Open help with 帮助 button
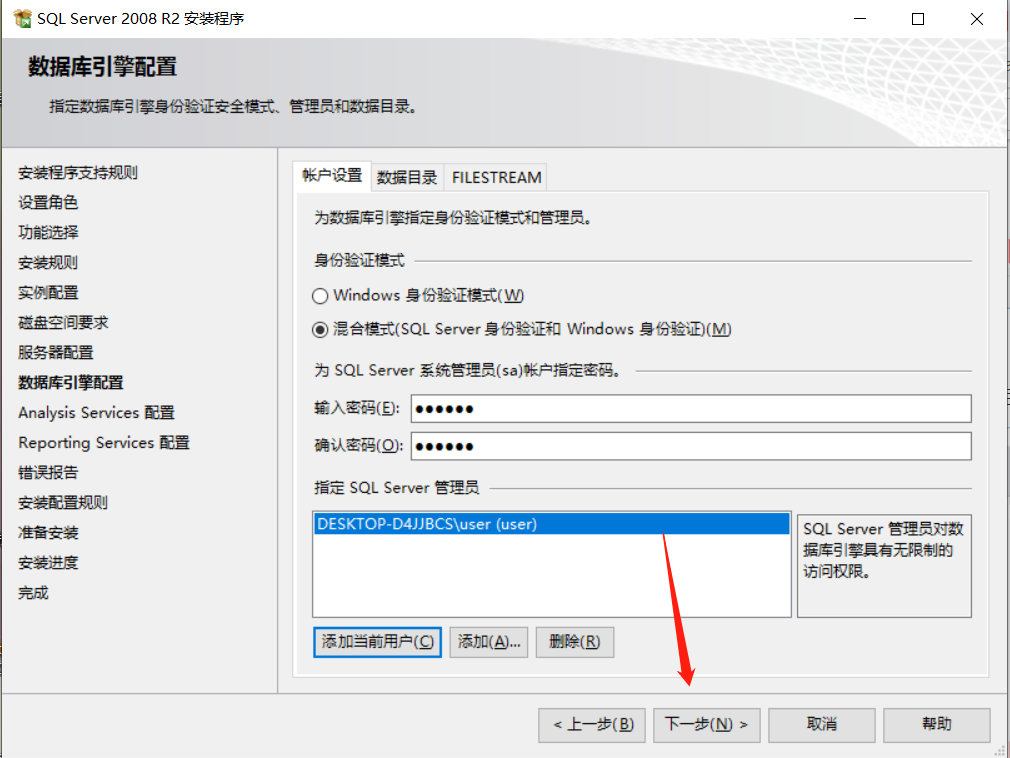The width and height of the screenshot is (1010, 758). 937,725
